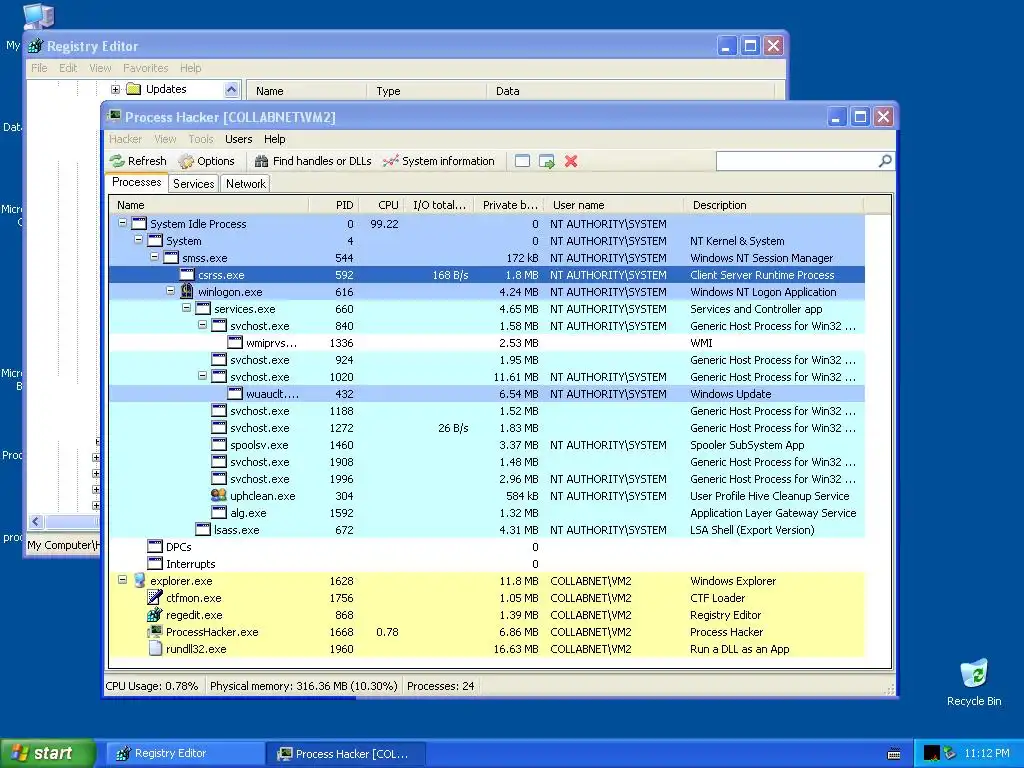Sort by the PID column header
Viewport: 1024px width, 768px height.
(x=334, y=205)
